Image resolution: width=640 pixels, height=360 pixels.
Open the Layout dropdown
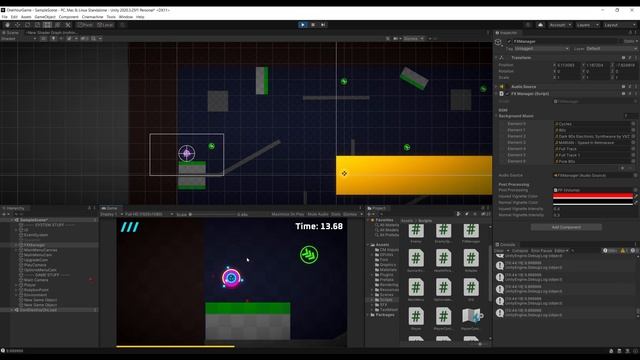(619, 25)
